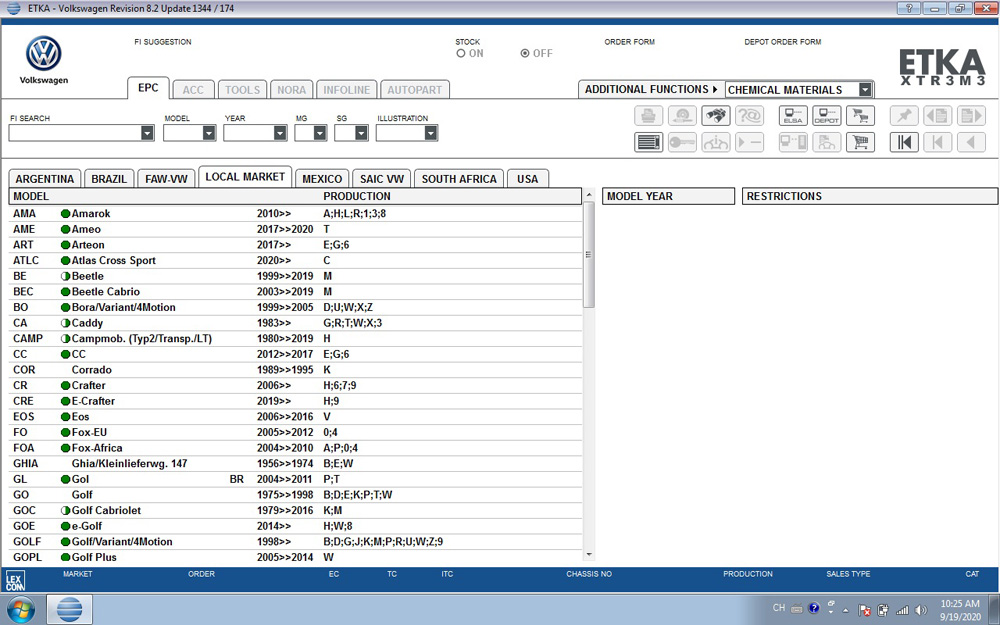Select the SOUTH AFRICA market tab
Screen dimensions: 1000x625
click(x=459, y=179)
